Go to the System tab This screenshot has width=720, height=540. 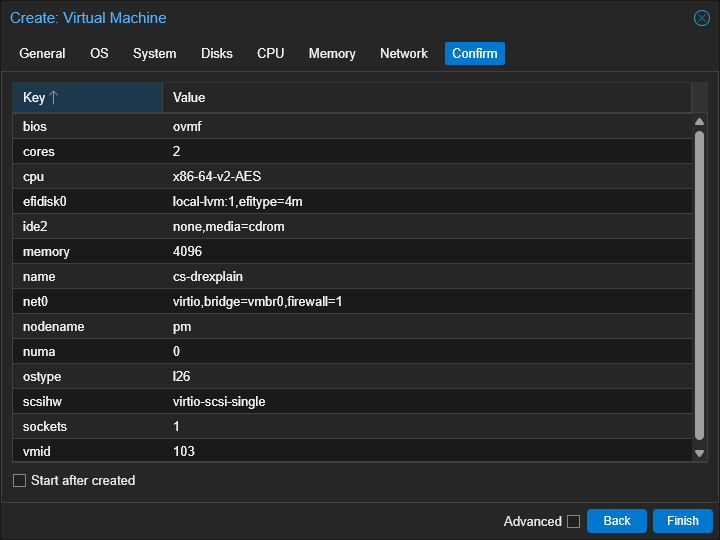154,54
